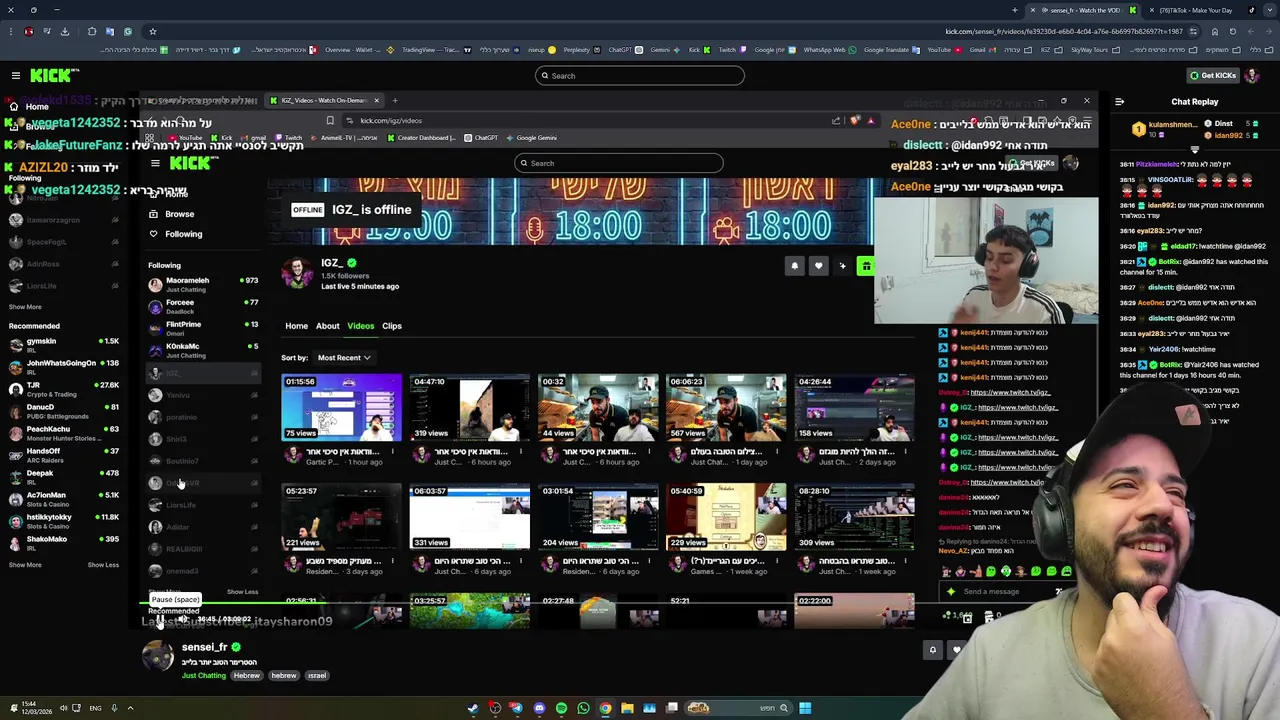Collapse Recommended list with Show Less

click(103, 565)
